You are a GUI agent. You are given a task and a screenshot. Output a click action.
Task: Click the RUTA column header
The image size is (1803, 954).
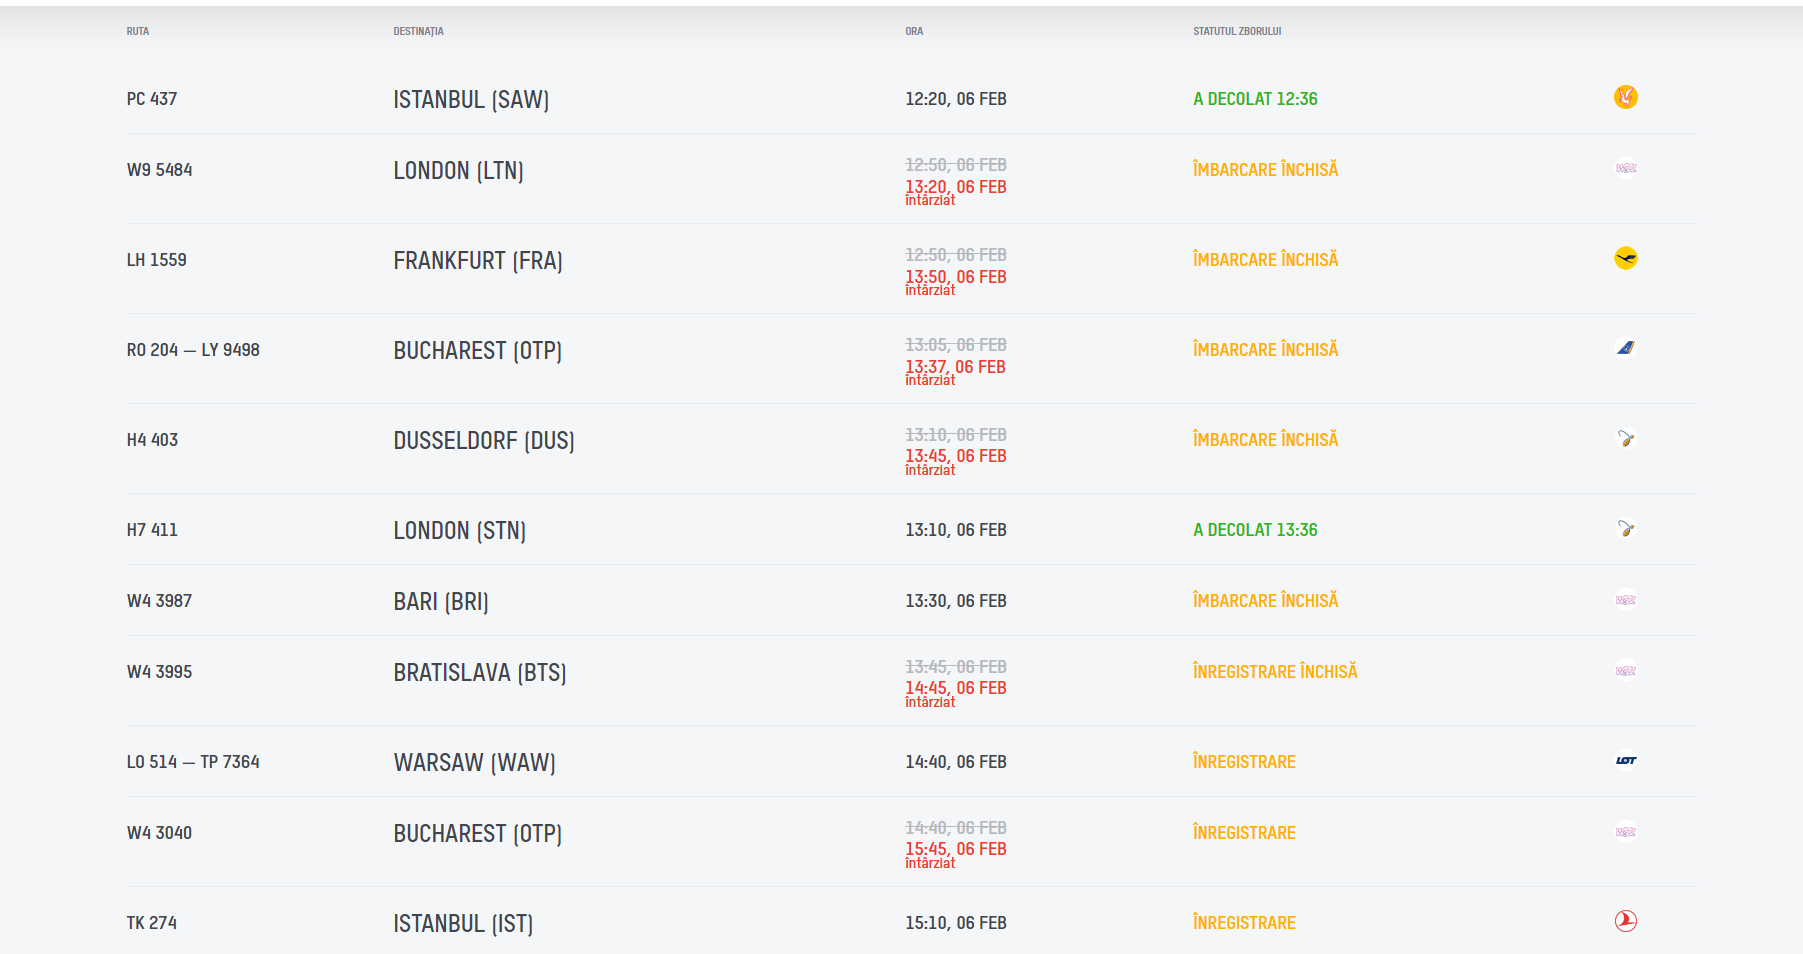click(x=138, y=31)
